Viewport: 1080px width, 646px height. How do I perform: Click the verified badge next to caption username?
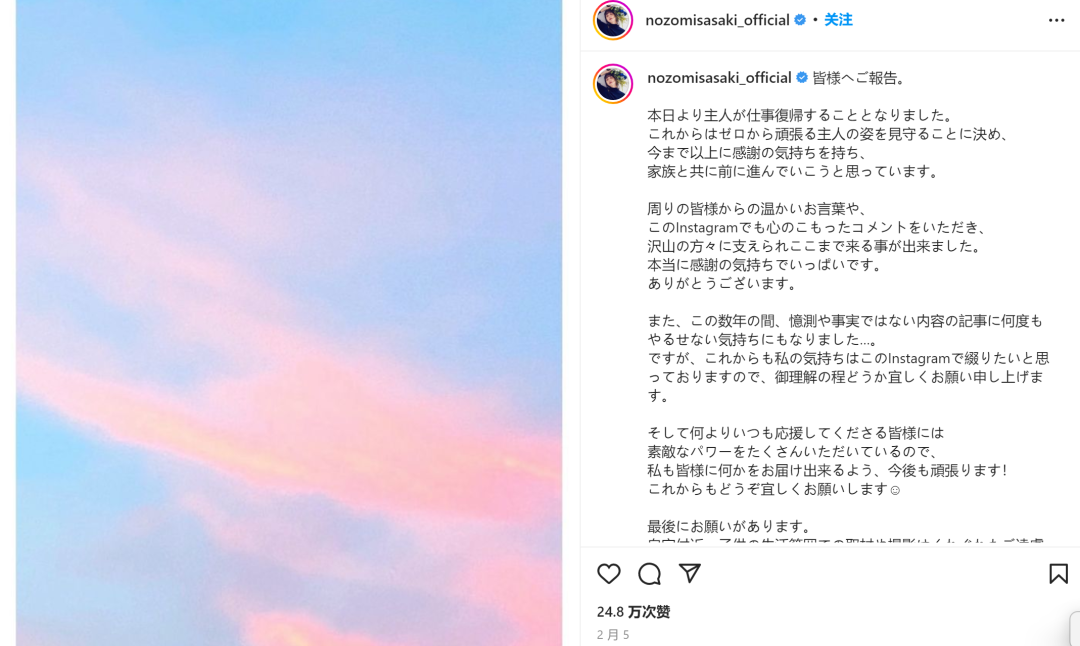tap(802, 78)
